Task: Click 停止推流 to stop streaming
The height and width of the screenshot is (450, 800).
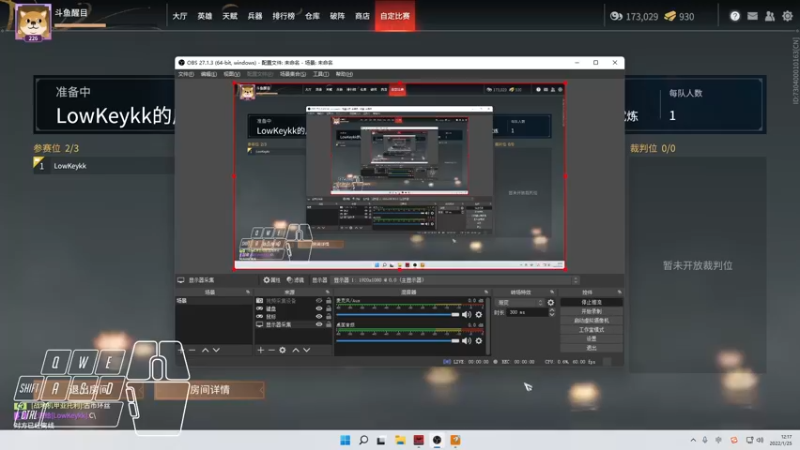Action: pos(591,303)
